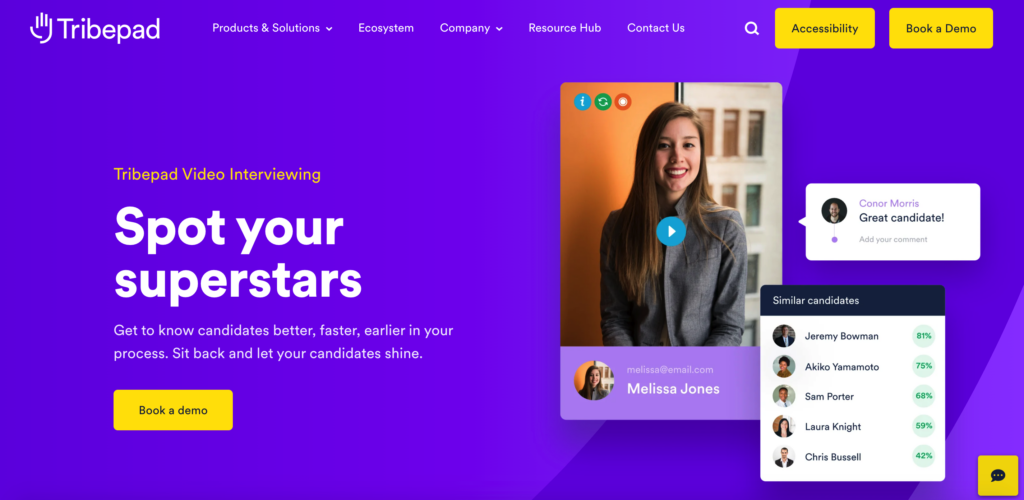Click Jeremy Bowman's avatar
The image size is (1024, 500).
point(784,336)
